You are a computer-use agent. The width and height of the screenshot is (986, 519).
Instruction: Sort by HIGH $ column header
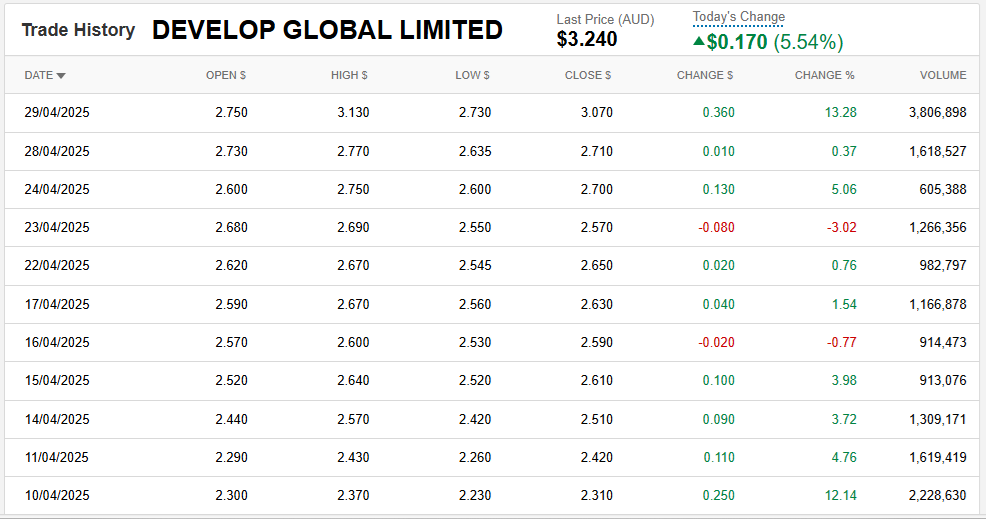(349, 75)
